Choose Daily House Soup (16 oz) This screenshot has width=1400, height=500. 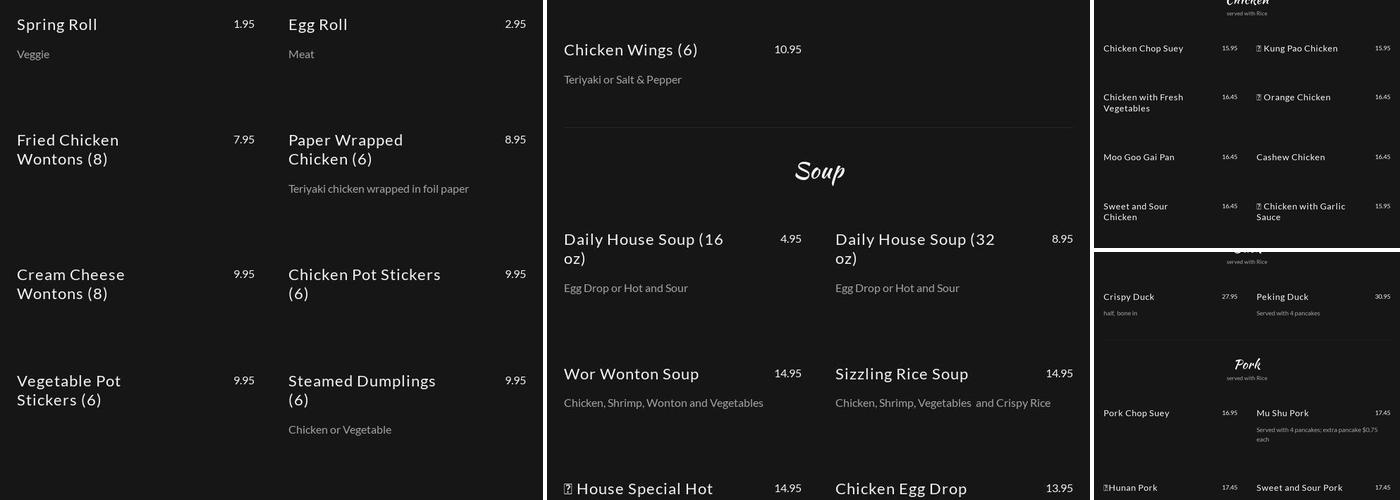[x=643, y=249]
